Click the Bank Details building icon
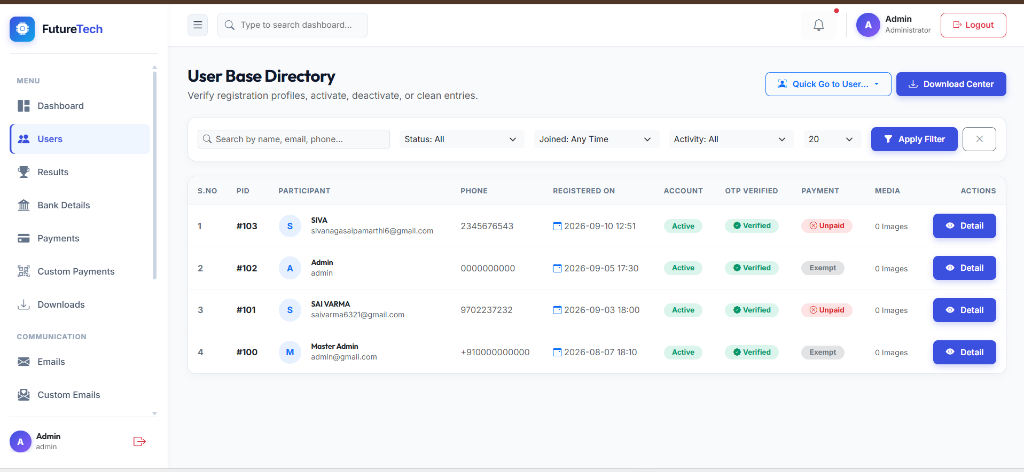 click(24, 205)
